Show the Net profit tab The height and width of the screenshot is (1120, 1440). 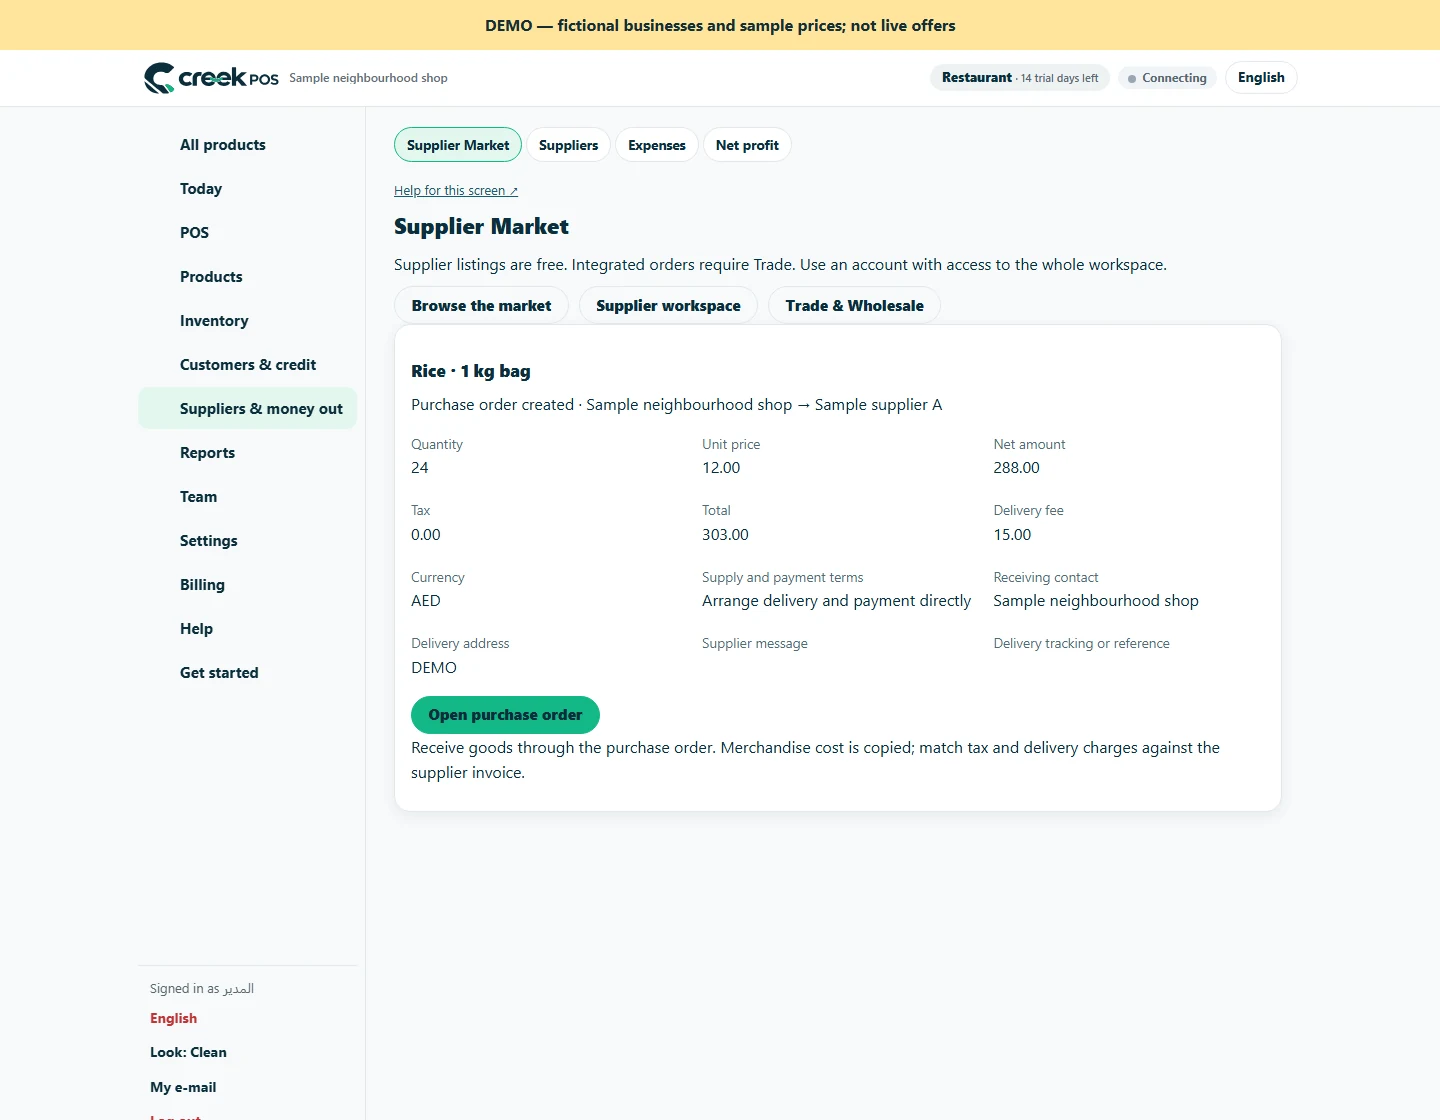coord(747,145)
